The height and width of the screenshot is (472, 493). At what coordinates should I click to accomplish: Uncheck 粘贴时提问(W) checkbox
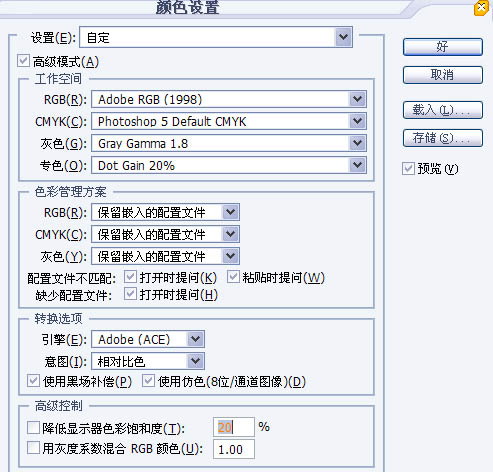233,277
